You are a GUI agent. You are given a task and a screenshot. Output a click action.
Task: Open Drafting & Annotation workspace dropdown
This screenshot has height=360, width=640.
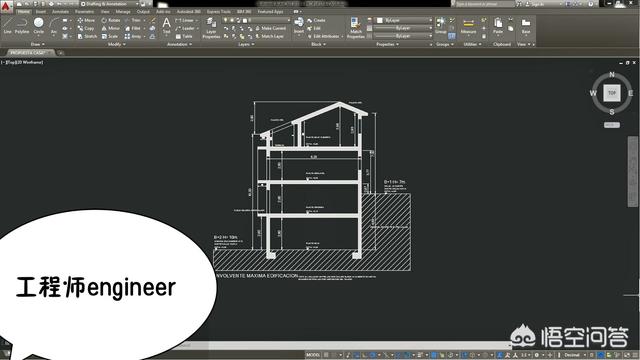click(110, 4)
